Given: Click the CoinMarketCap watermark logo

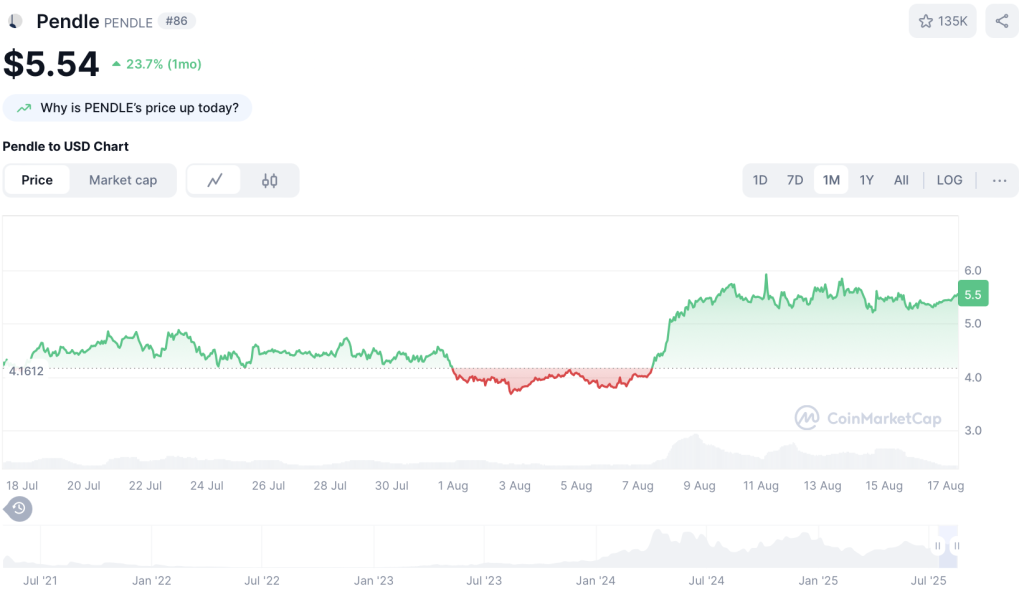Looking at the screenshot, I should [x=868, y=418].
